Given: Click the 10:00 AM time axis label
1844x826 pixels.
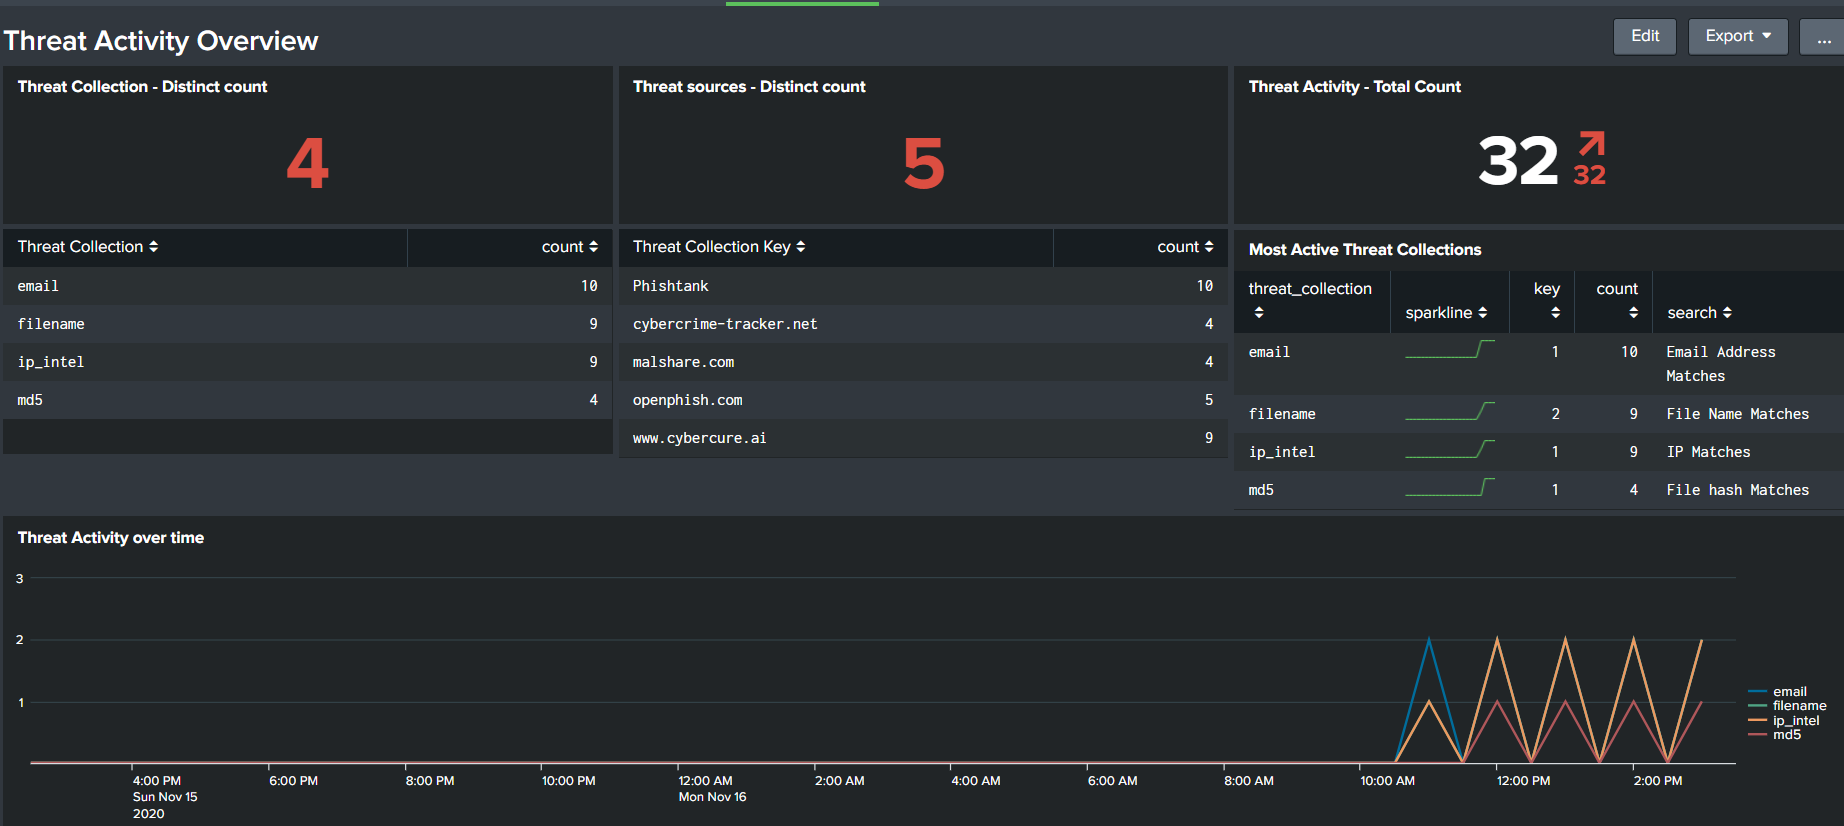Looking at the screenshot, I should tap(1387, 781).
